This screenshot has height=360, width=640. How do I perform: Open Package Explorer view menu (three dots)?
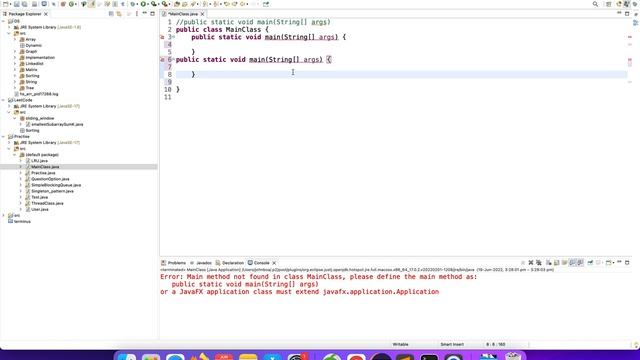point(137,14)
